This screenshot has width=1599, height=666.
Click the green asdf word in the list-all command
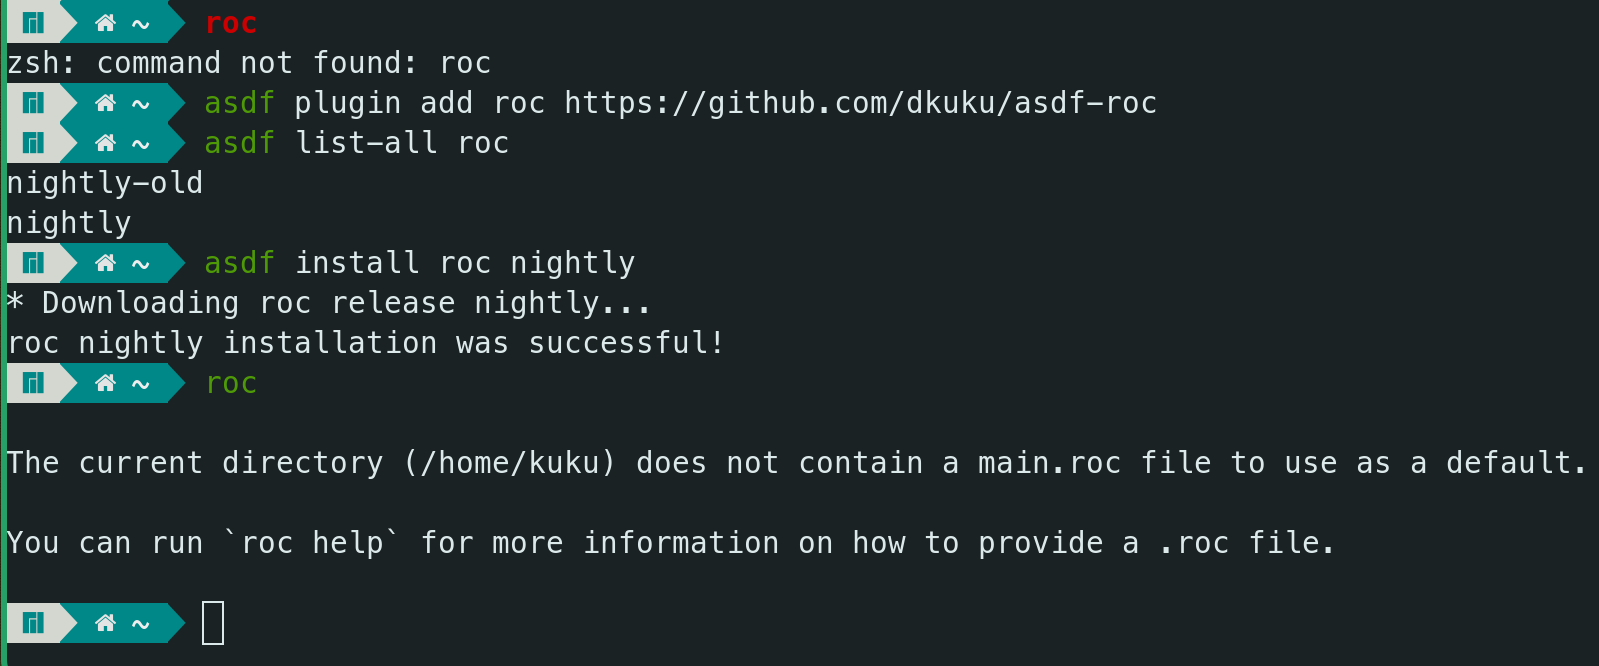pos(240,143)
